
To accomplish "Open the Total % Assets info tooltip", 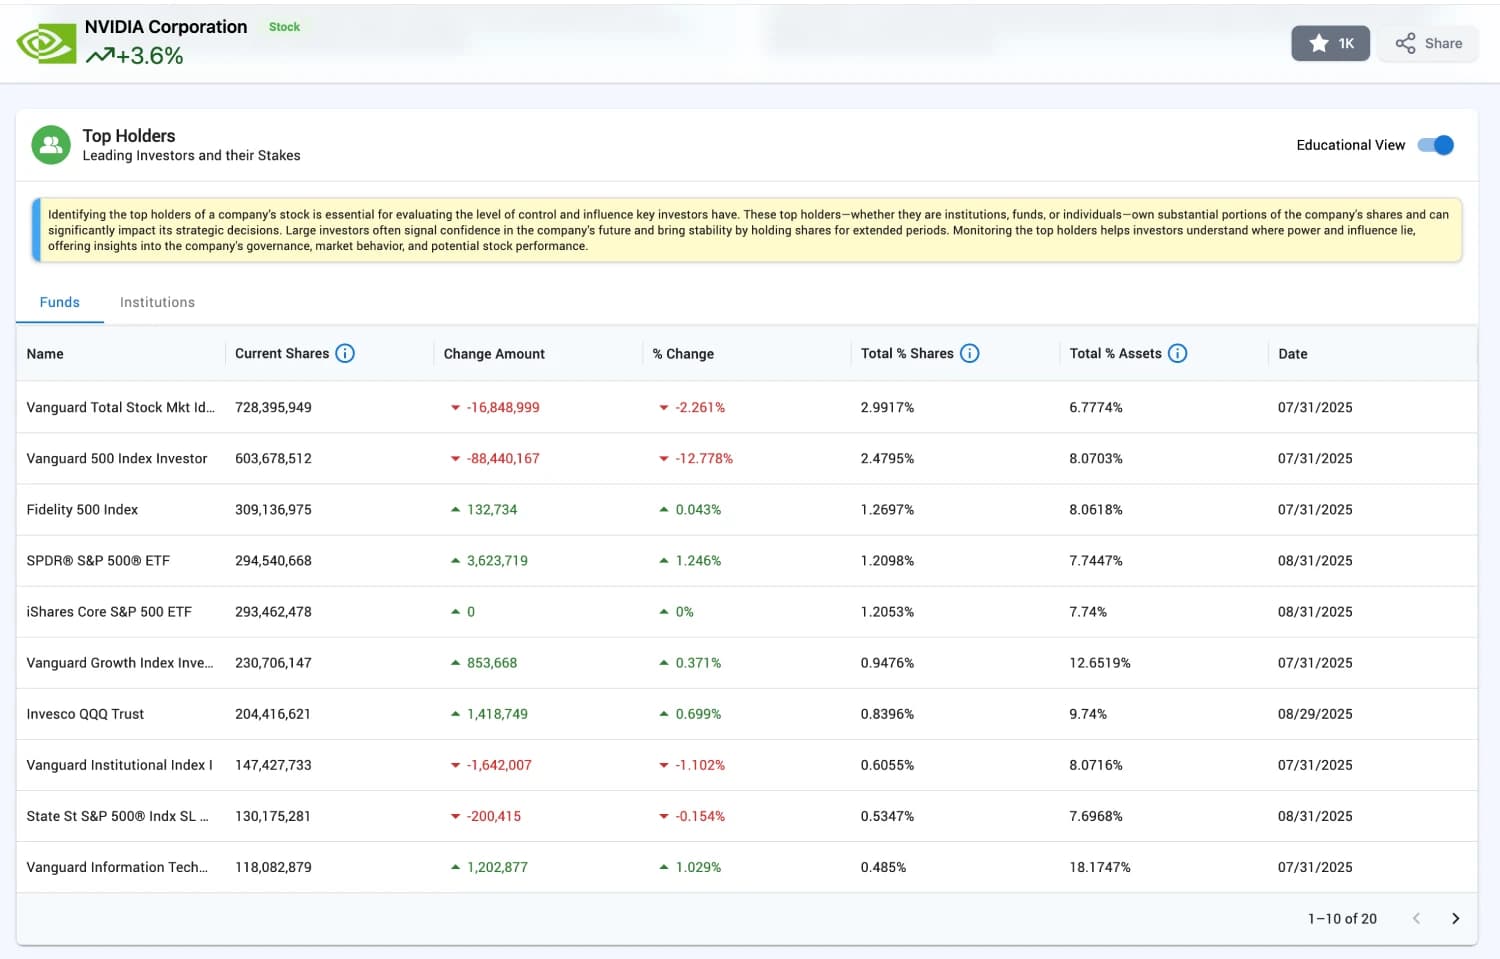I will [x=1178, y=353].
